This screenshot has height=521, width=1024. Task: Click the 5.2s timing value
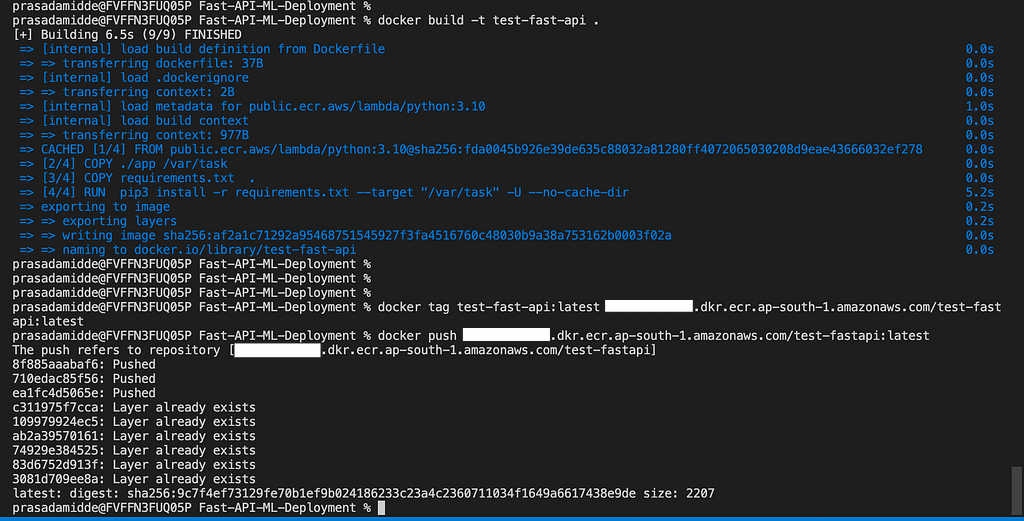[x=980, y=193]
